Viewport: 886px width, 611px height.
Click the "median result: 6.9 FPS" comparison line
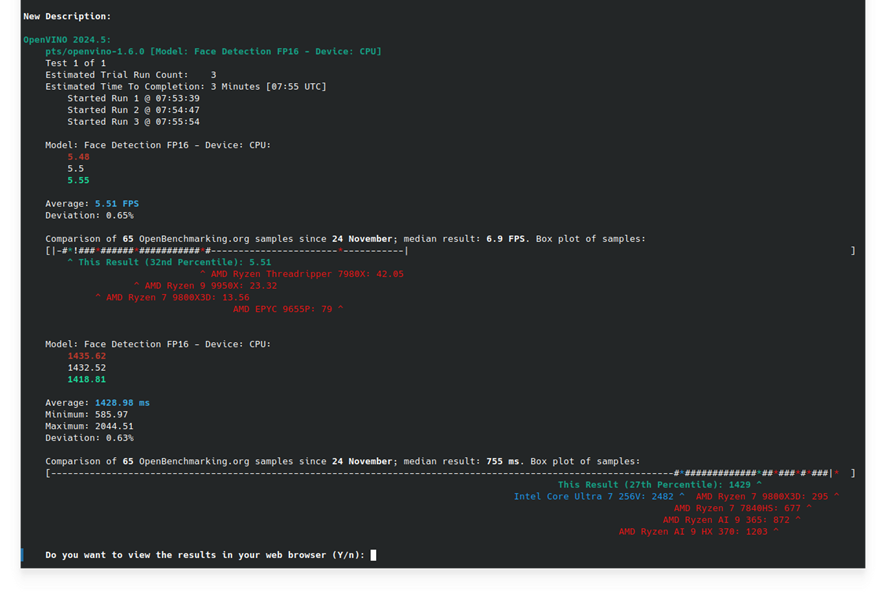coord(345,239)
